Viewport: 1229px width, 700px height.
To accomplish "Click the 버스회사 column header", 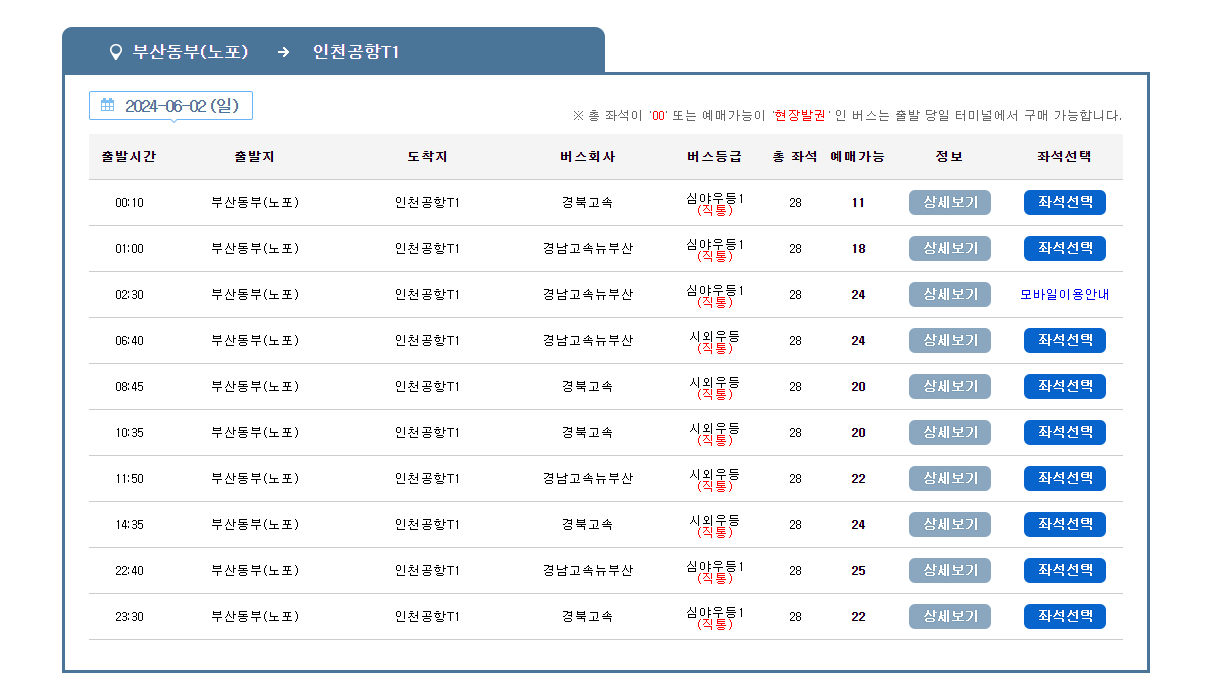I will tap(588, 157).
